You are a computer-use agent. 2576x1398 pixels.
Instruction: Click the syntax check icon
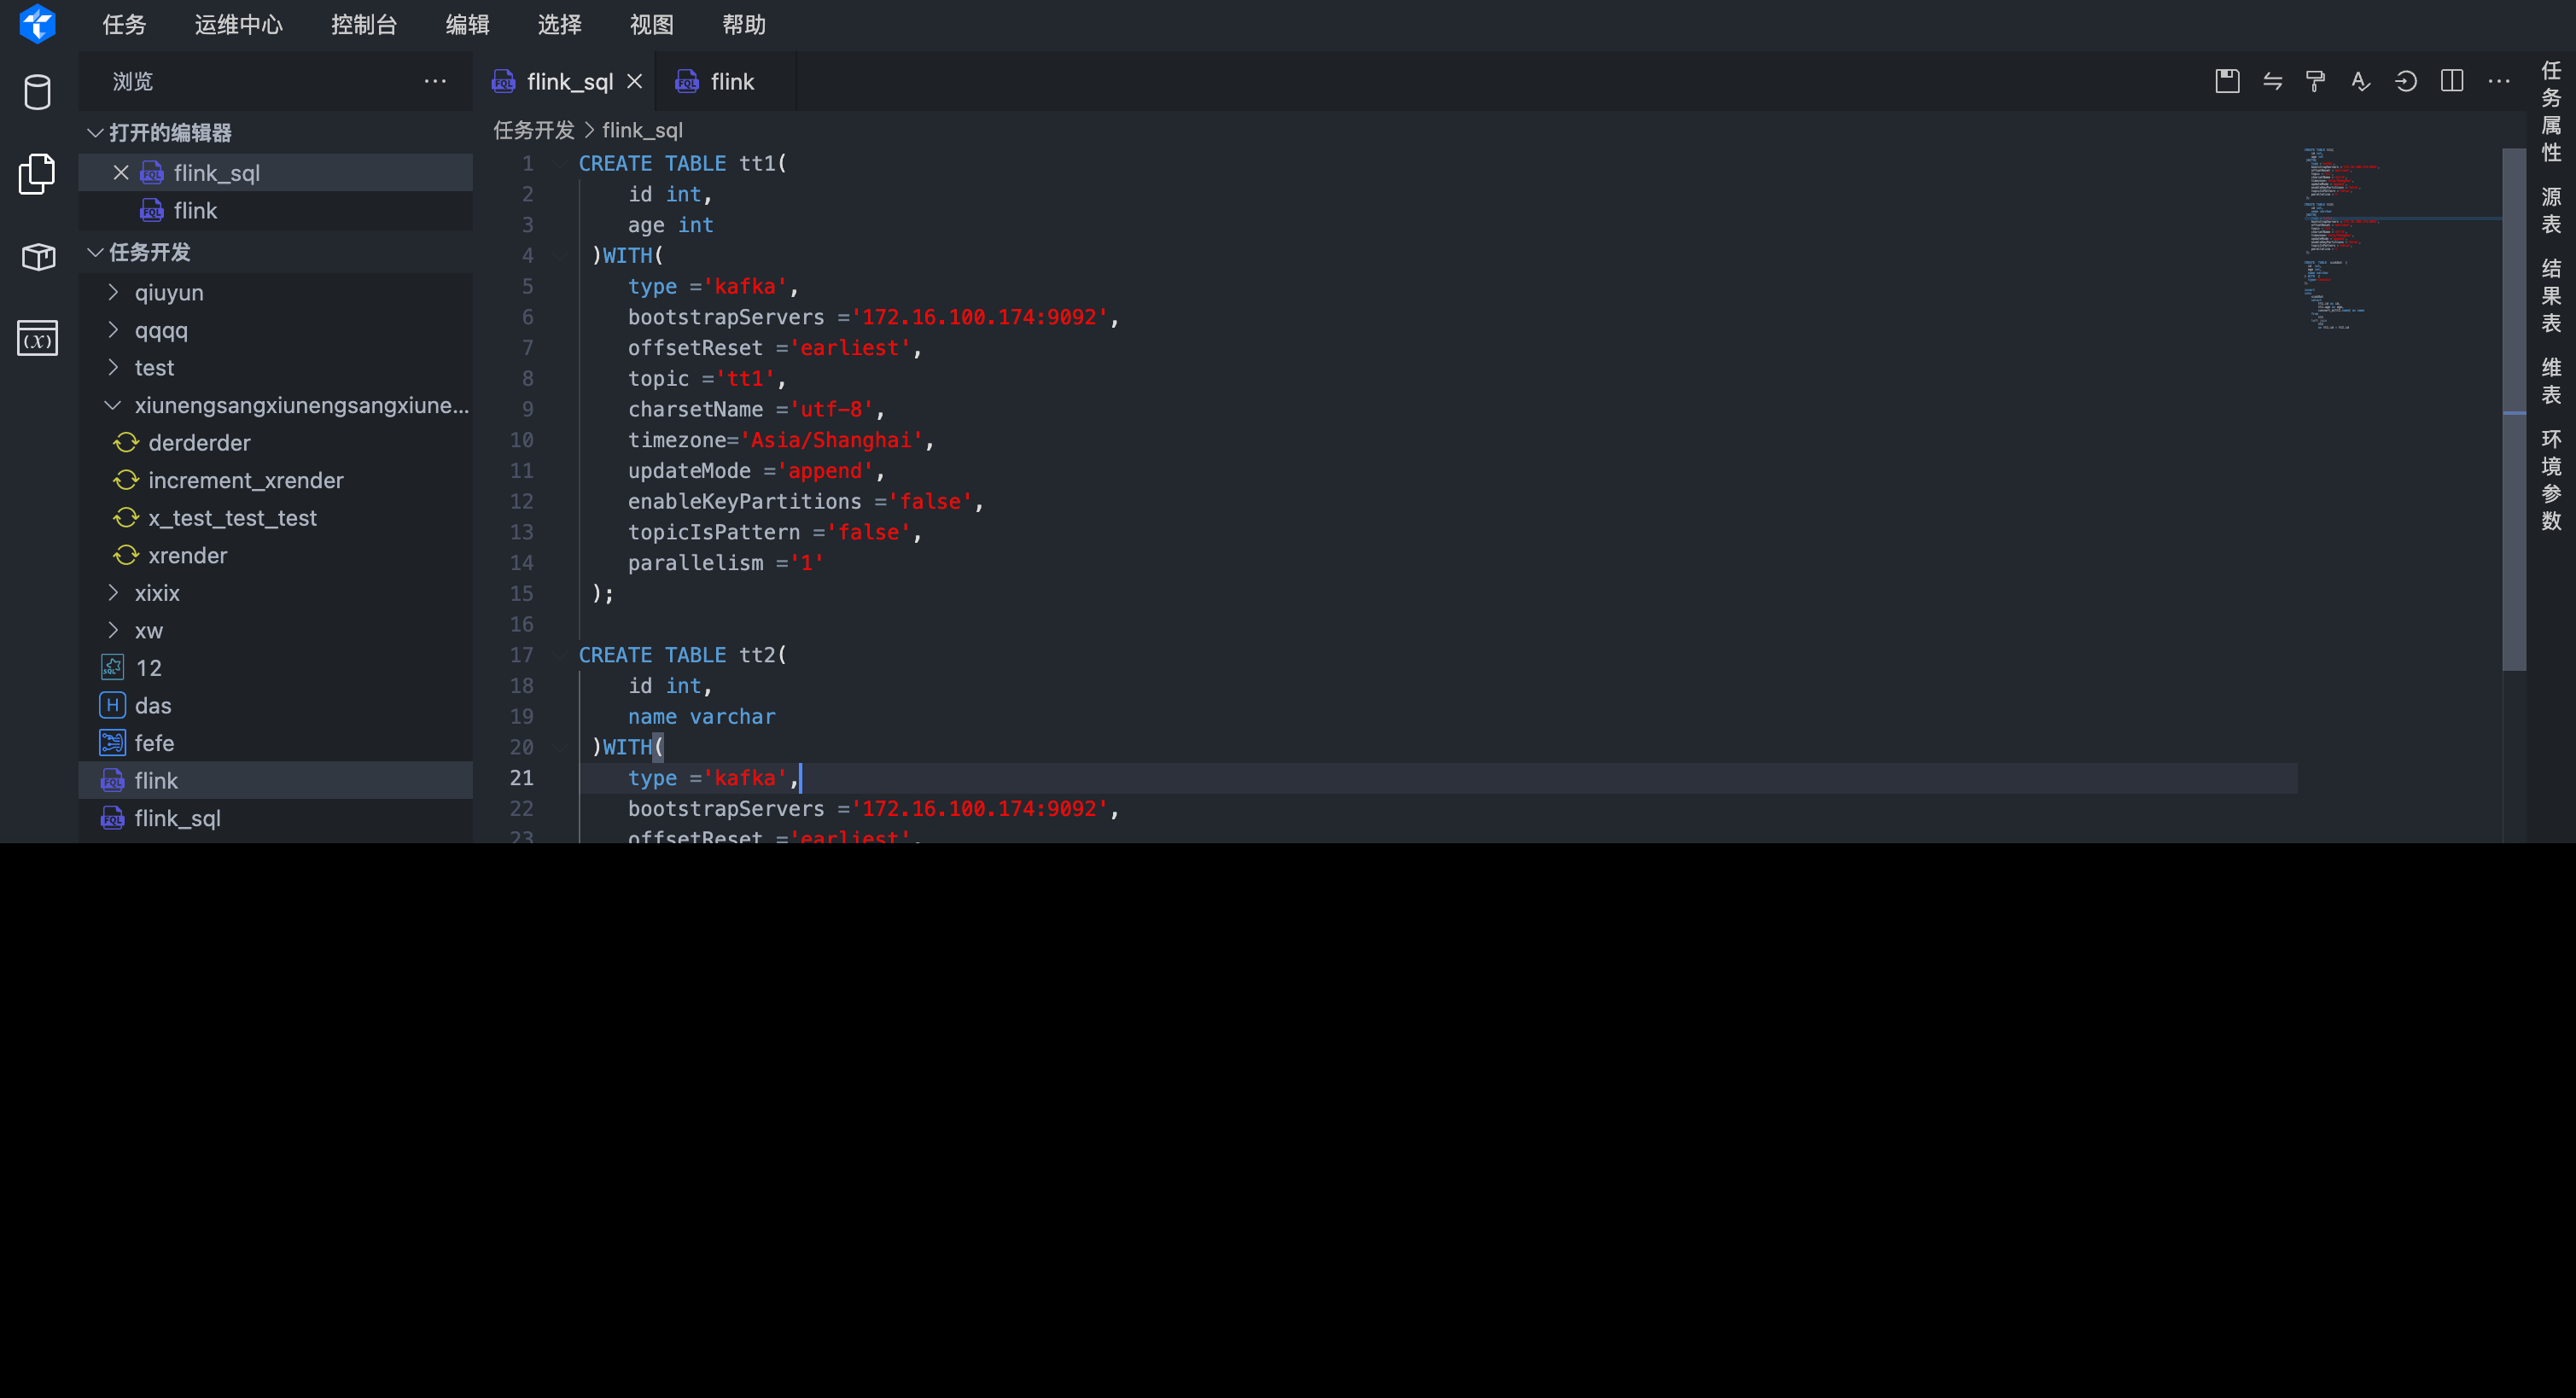[2360, 81]
